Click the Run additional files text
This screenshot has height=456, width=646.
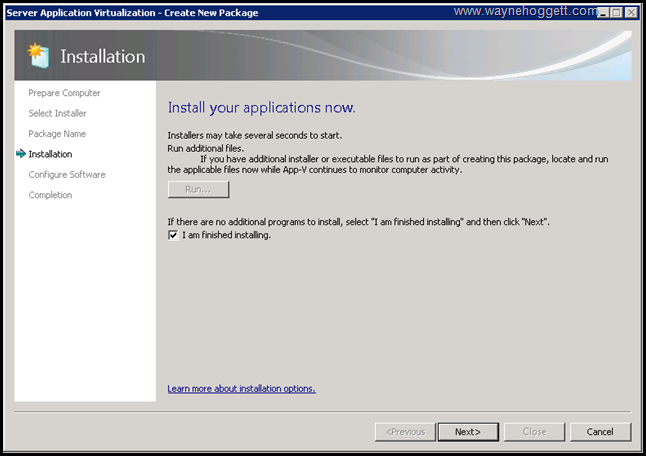point(206,148)
